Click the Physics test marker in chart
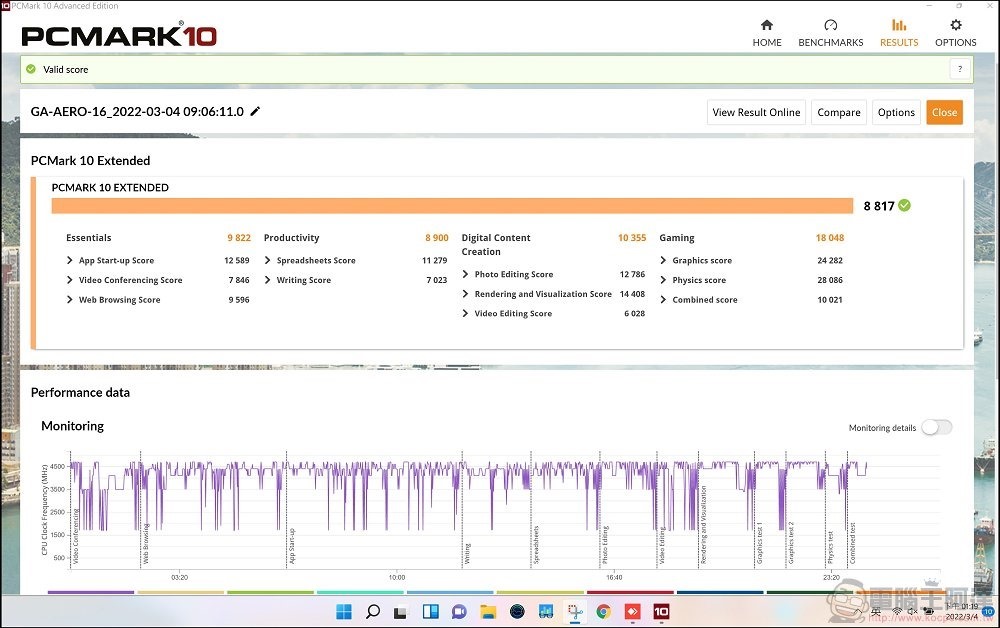 click(x=830, y=548)
